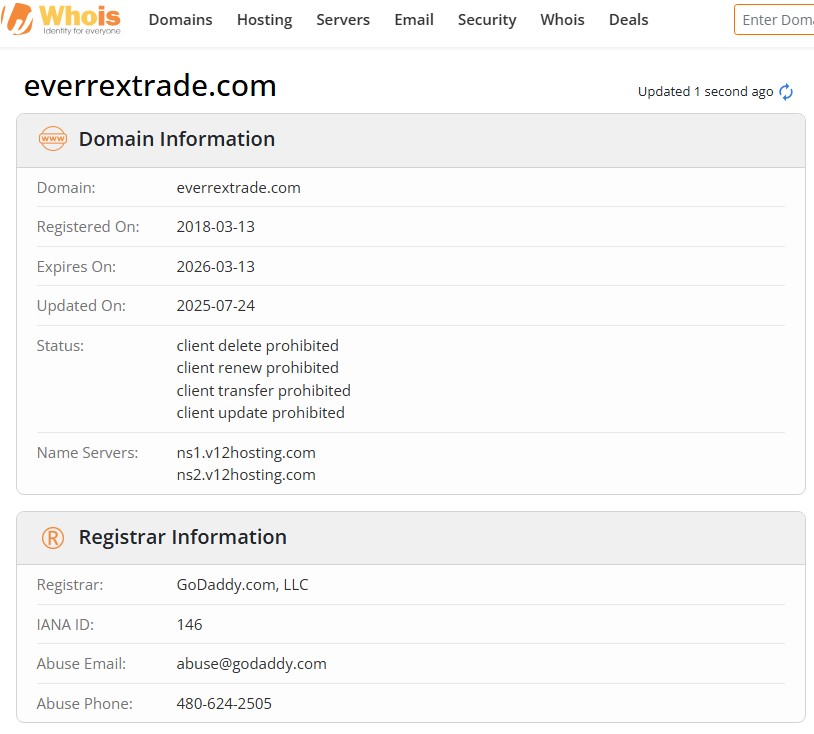814x734 pixels.
Task: Open the Hosting menu
Action: (264, 19)
